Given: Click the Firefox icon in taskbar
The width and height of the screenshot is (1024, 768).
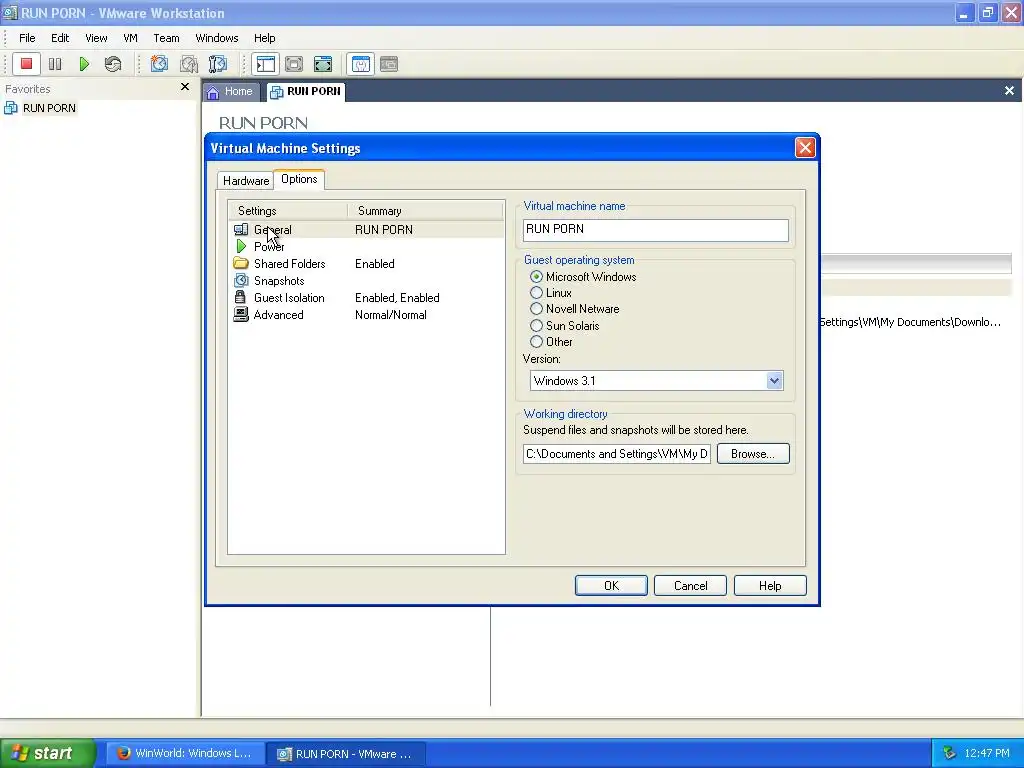Looking at the screenshot, I should tap(123, 753).
